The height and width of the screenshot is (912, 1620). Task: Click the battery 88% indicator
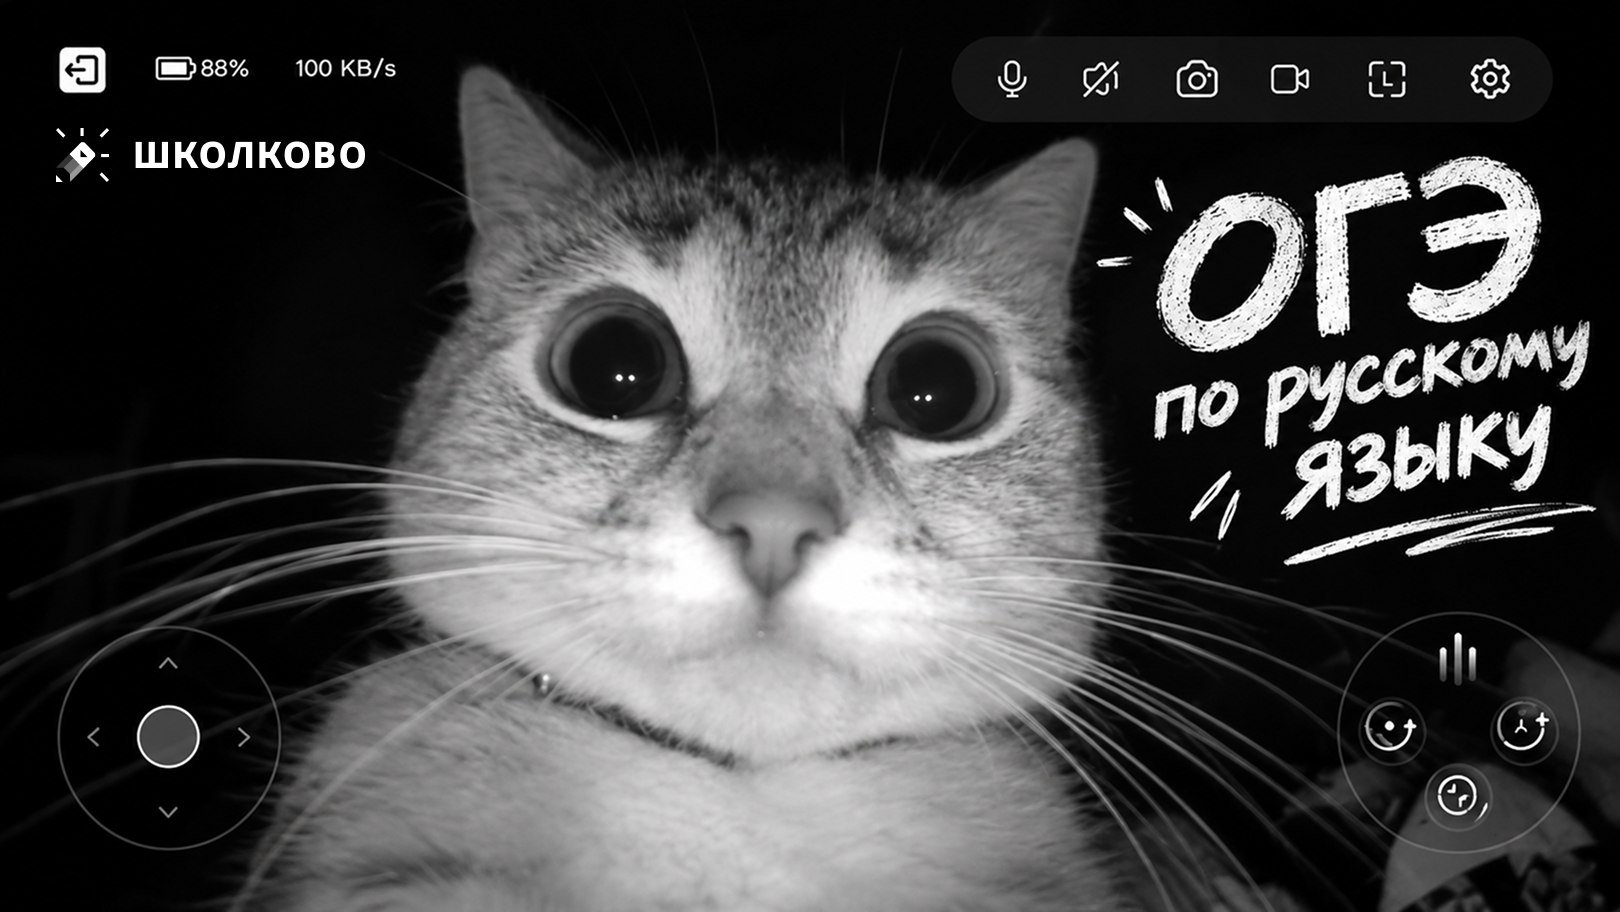(x=202, y=68)
